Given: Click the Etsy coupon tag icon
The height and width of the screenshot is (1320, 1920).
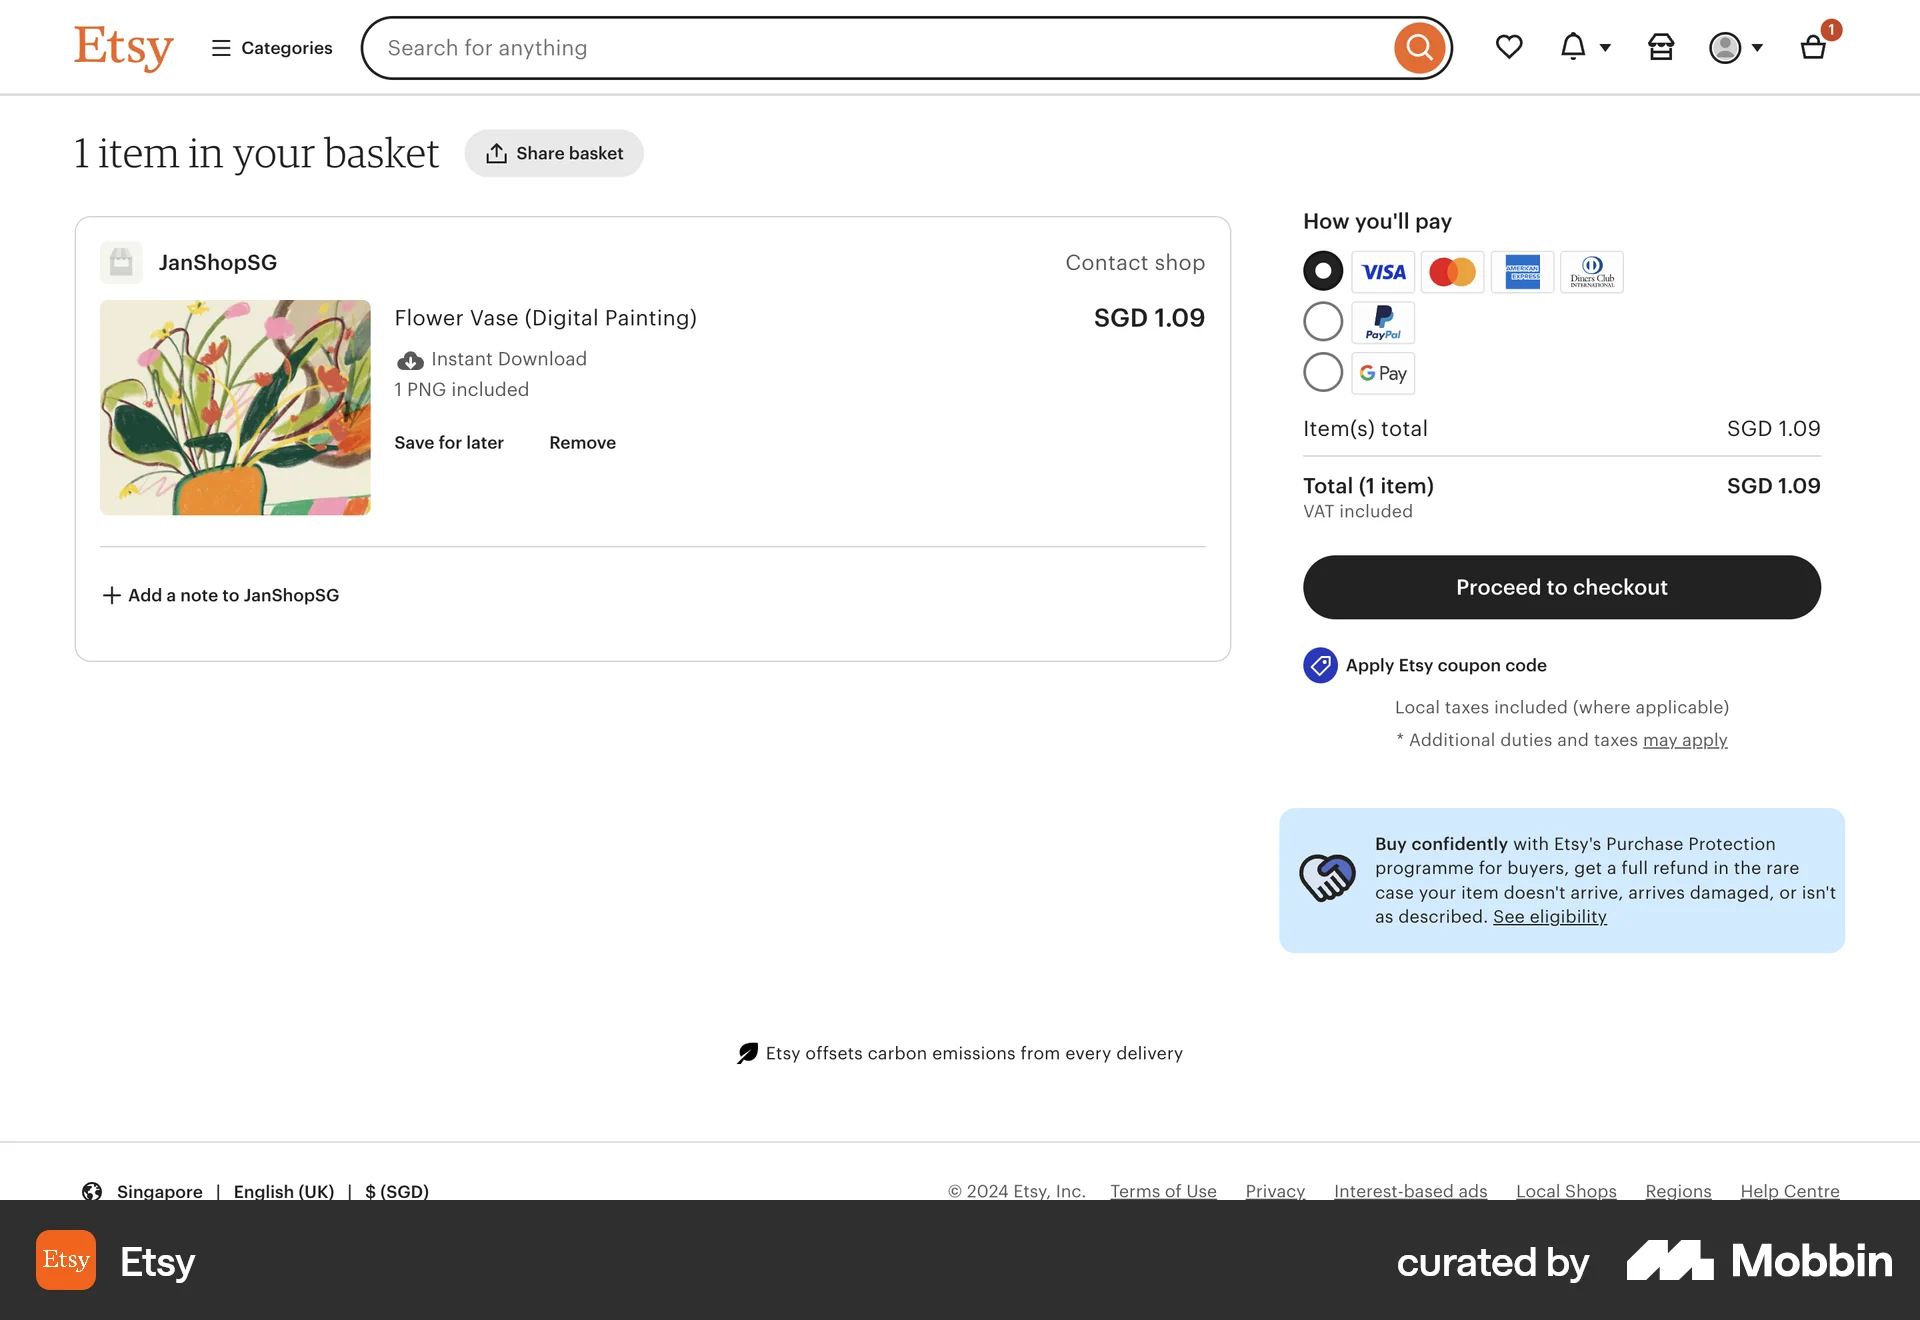Looking at the screenshot, I should (x=1320, y=665).
